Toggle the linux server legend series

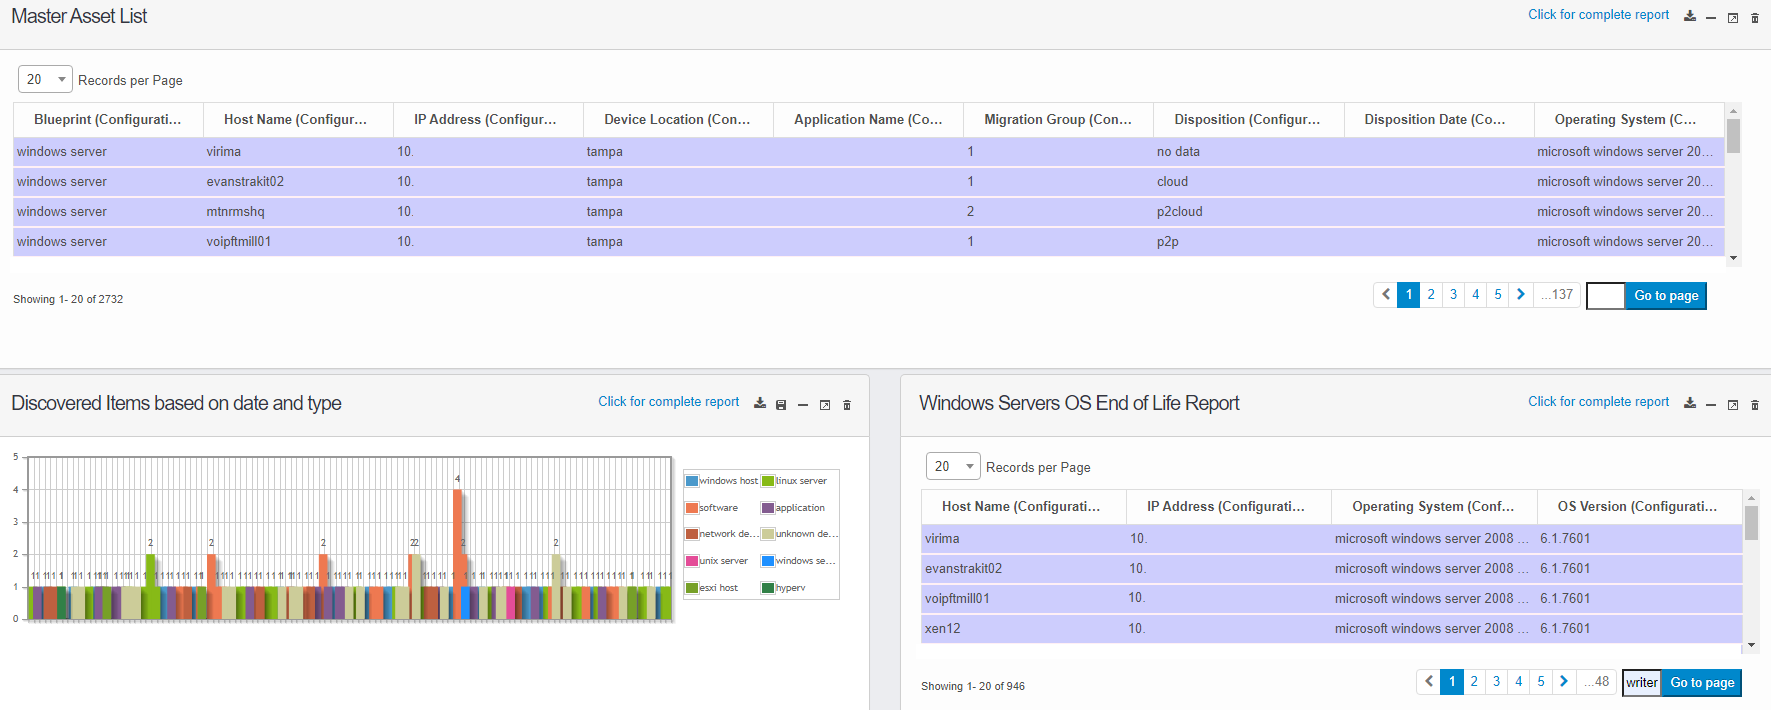800,481
